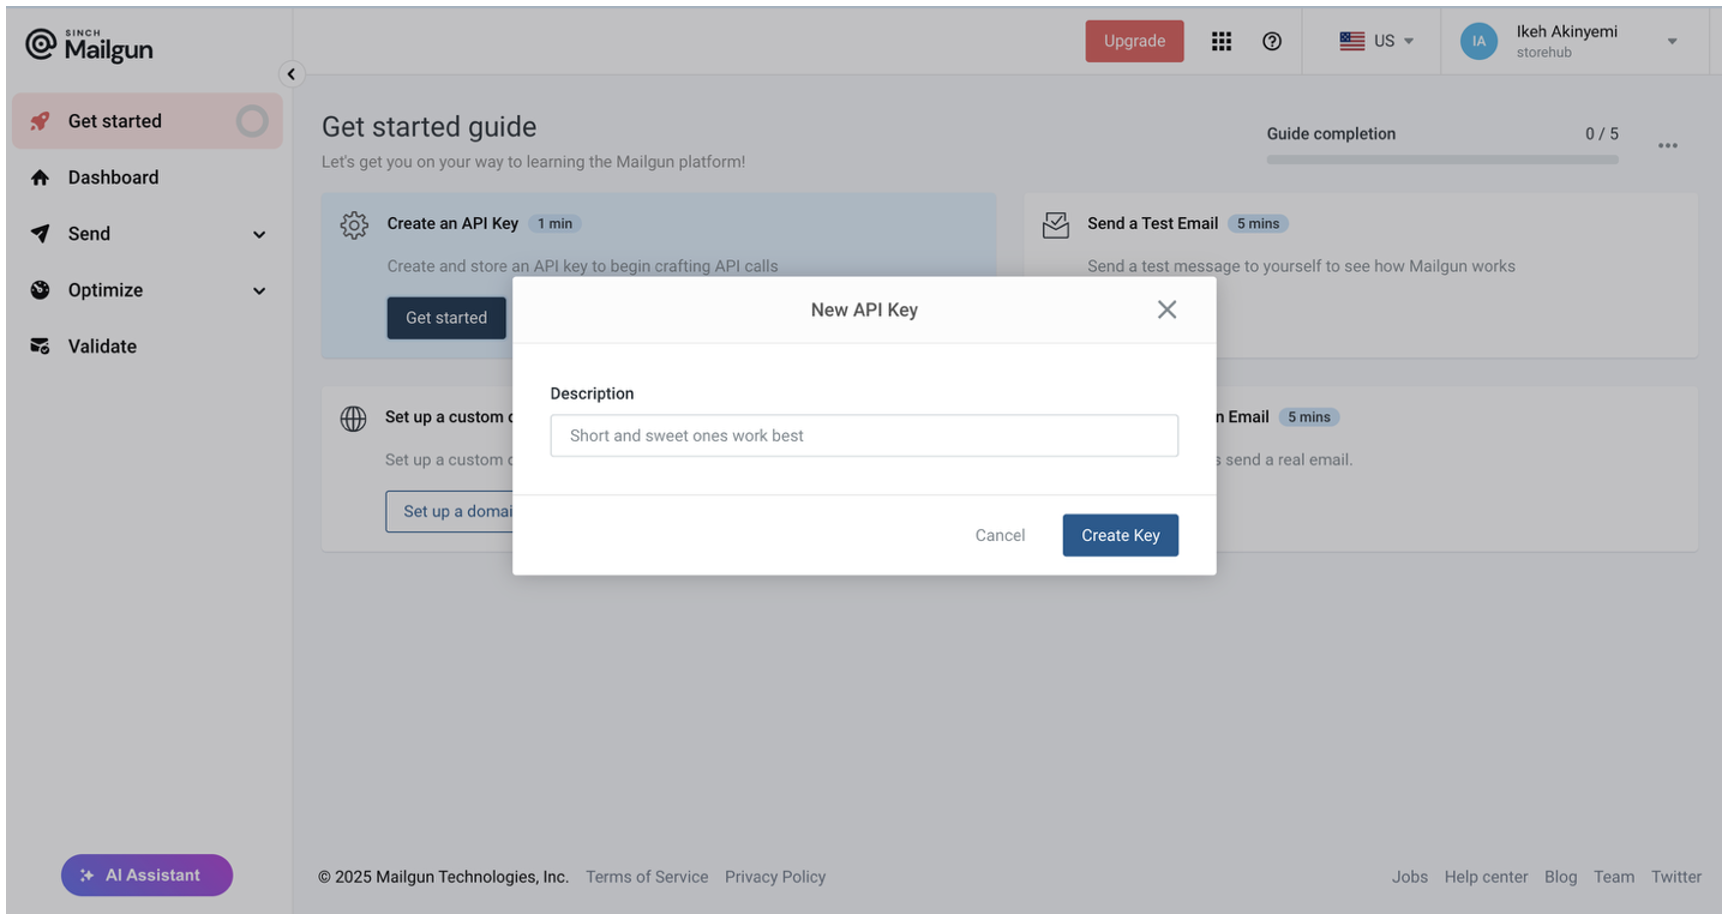1728x924 pixels.
Task: Expand the Send menu chevron
Action: (259, 234)
